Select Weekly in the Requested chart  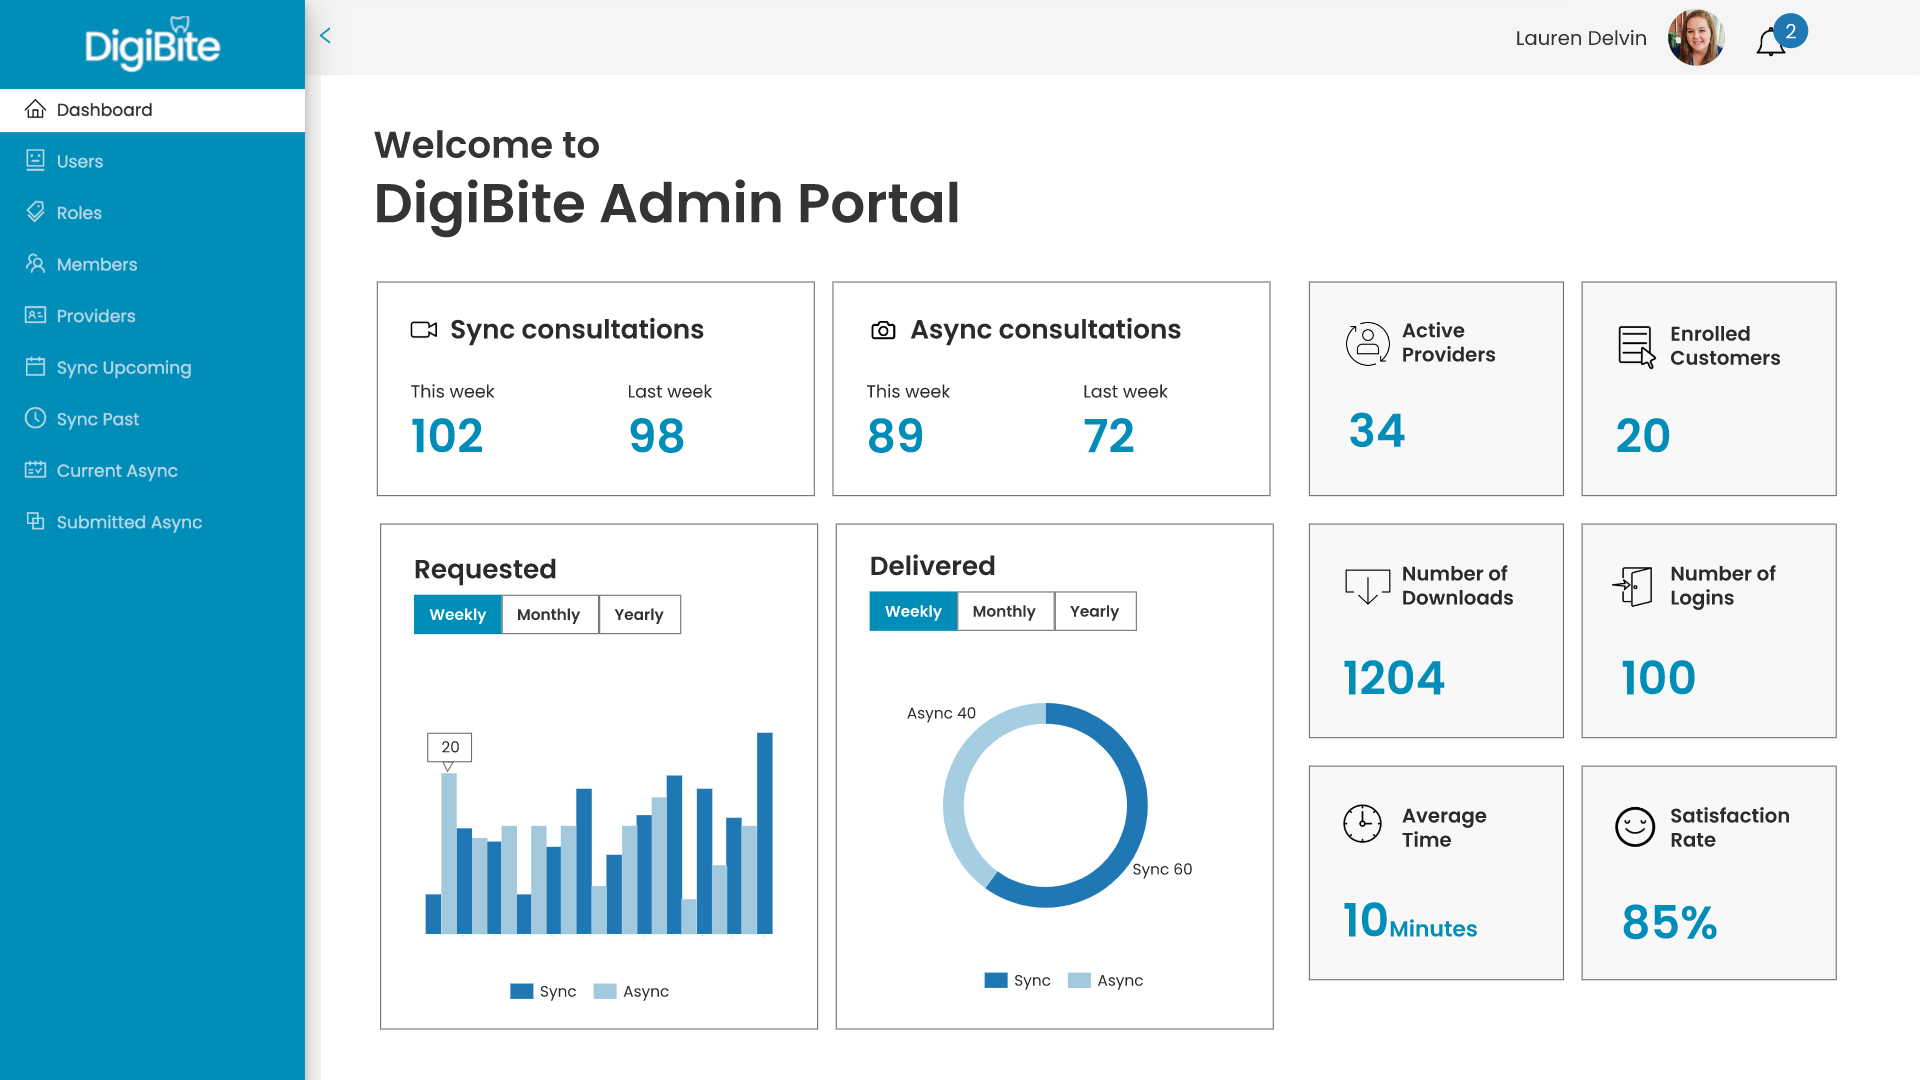pyautogui.click(x=457, y=614)
